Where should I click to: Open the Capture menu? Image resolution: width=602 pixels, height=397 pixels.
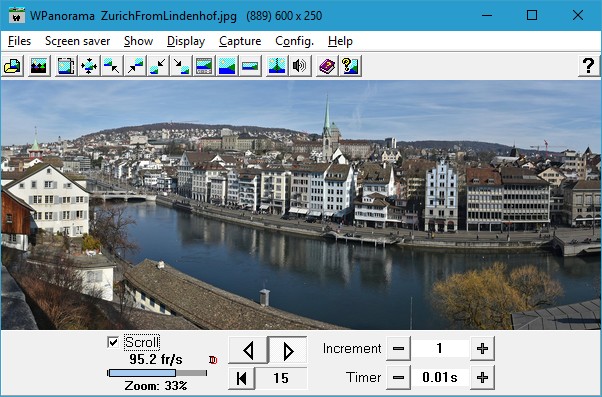point(240,41)
